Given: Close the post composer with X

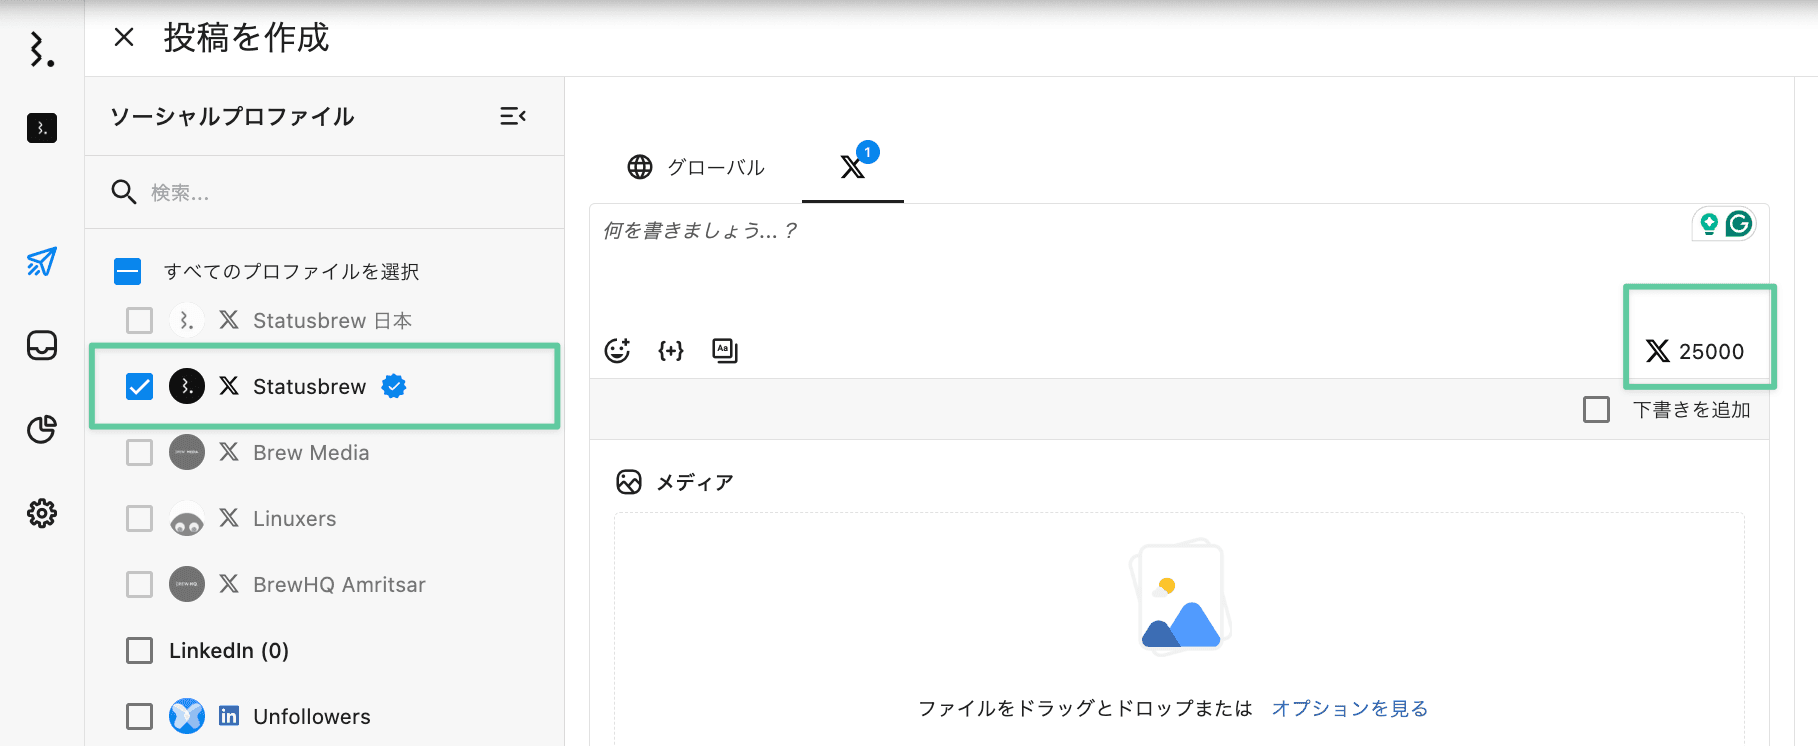Looking at the screenshot, I should click(124, 38).
